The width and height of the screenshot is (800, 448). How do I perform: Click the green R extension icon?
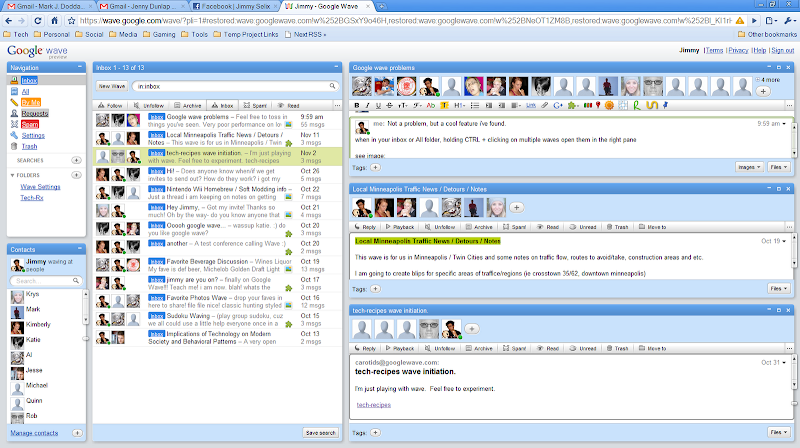click(x=637, y=106)
